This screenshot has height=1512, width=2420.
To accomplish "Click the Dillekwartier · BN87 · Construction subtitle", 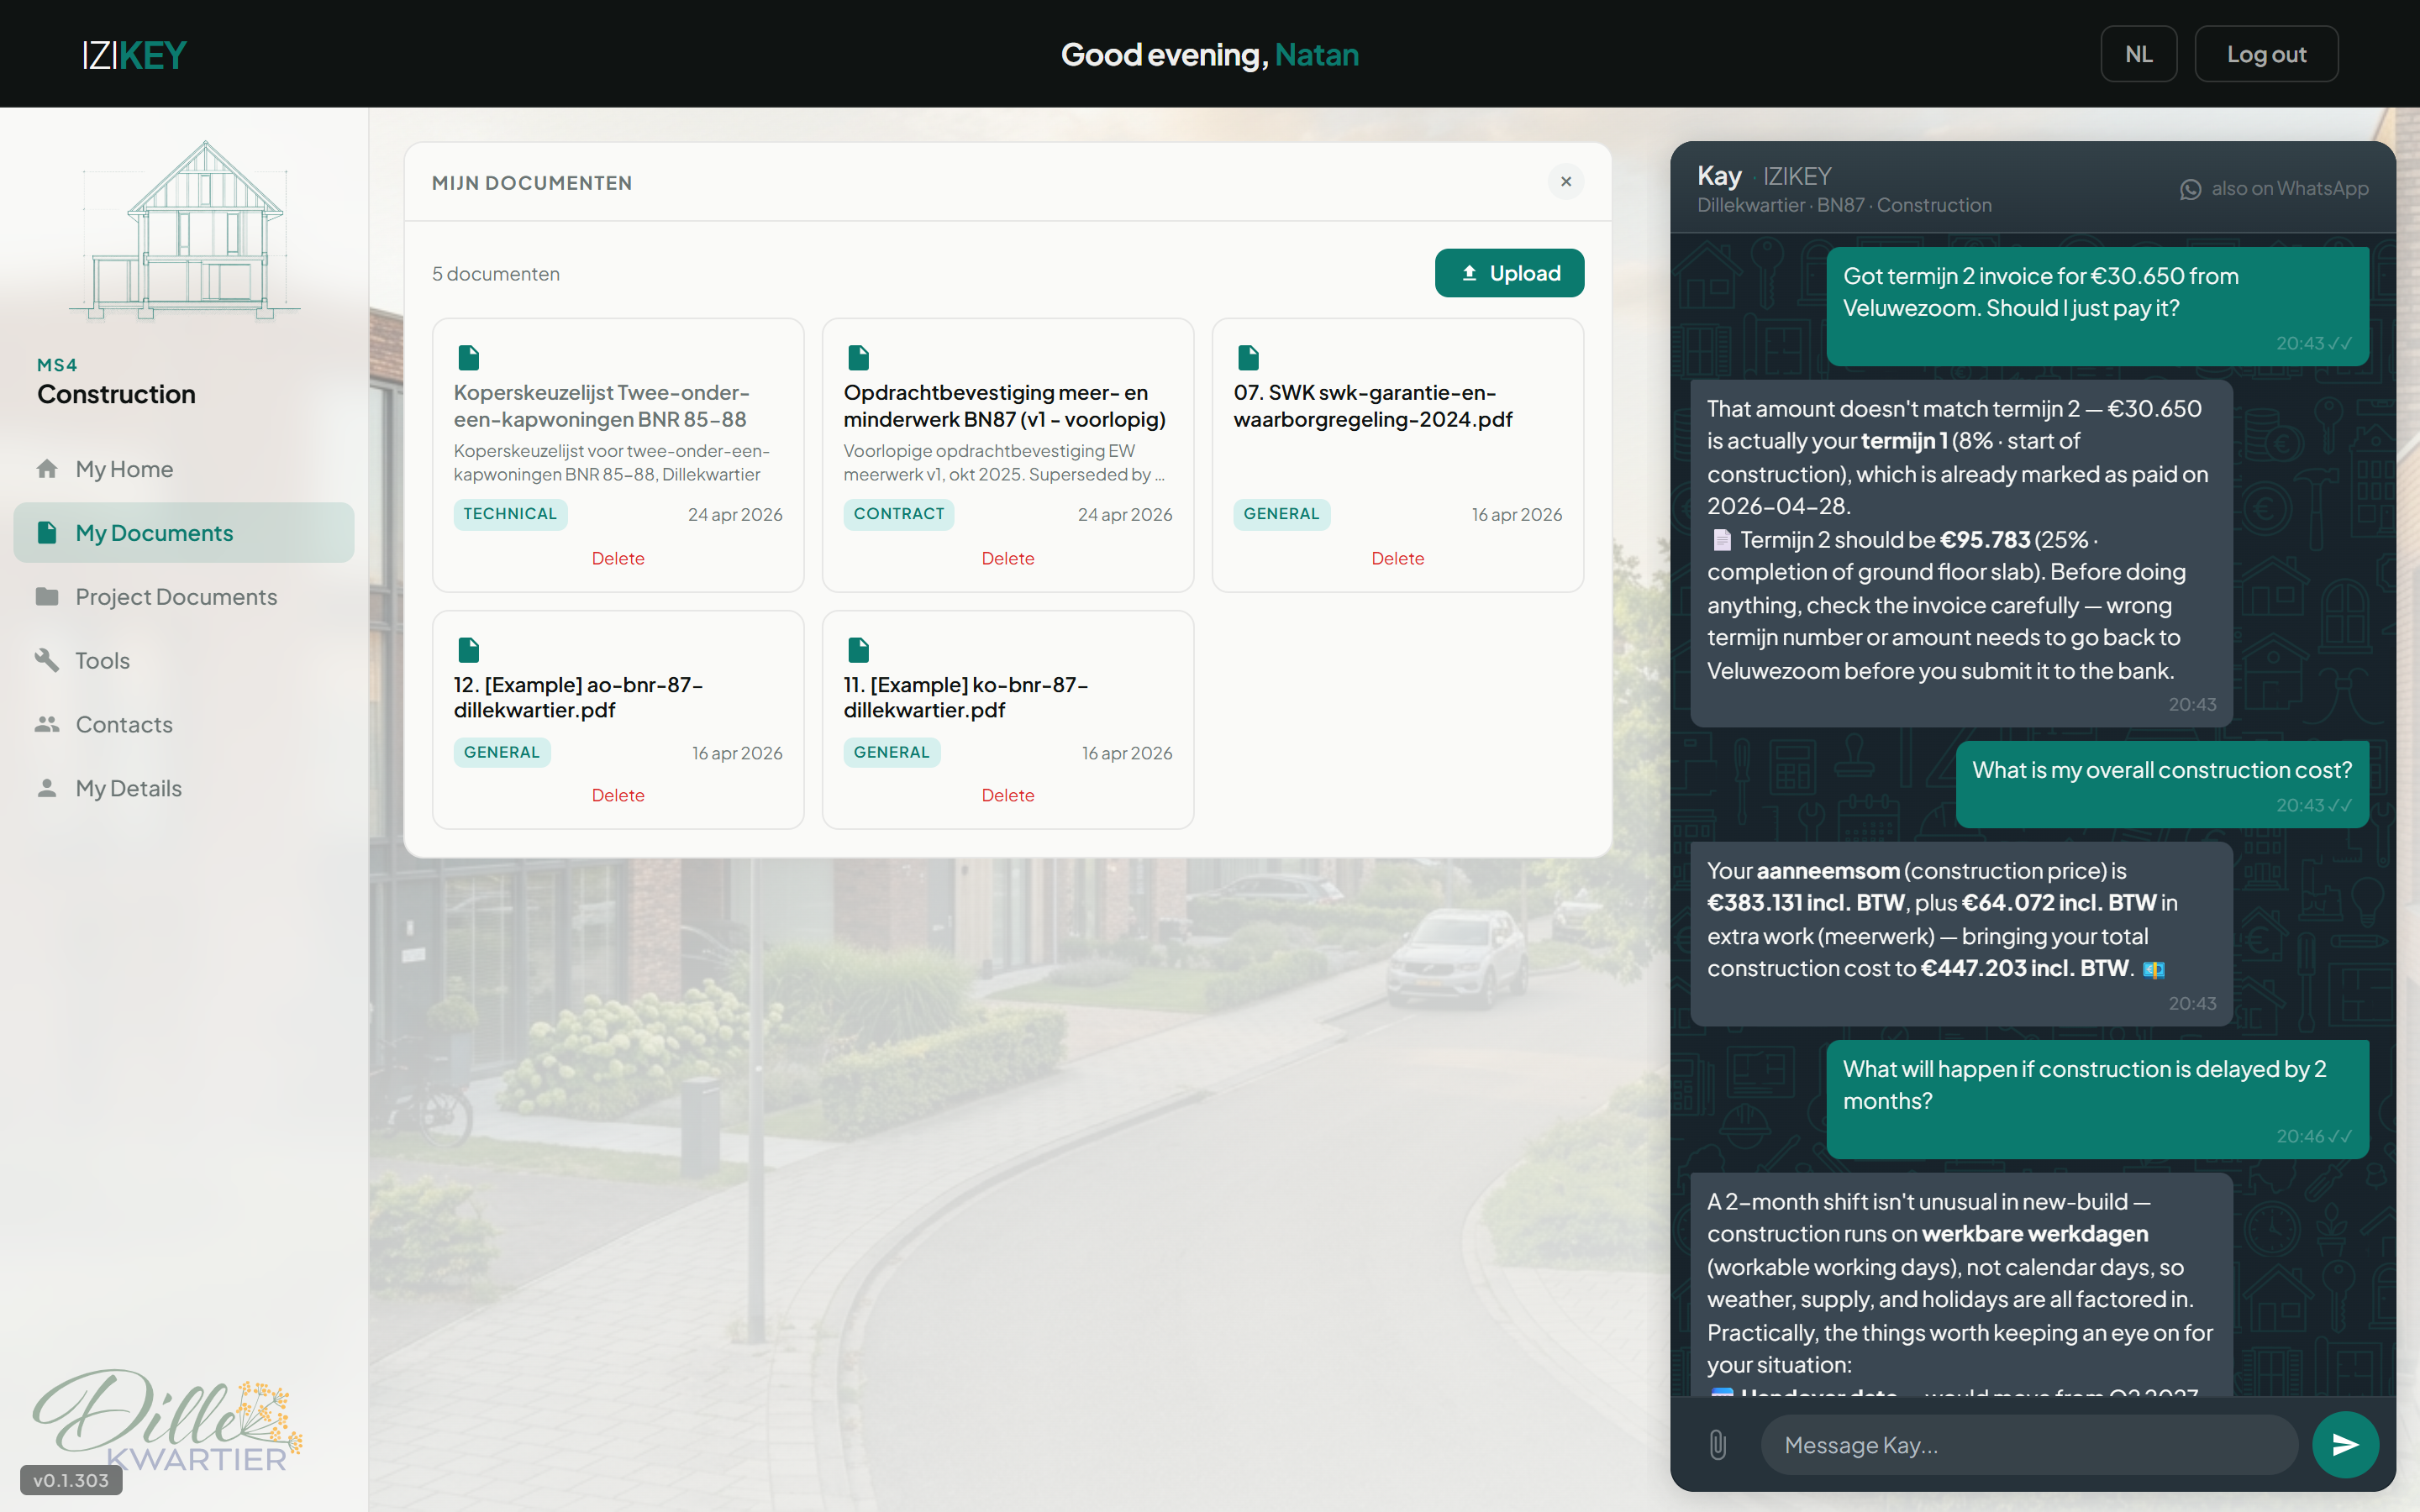I will (x=1844, y=205).
